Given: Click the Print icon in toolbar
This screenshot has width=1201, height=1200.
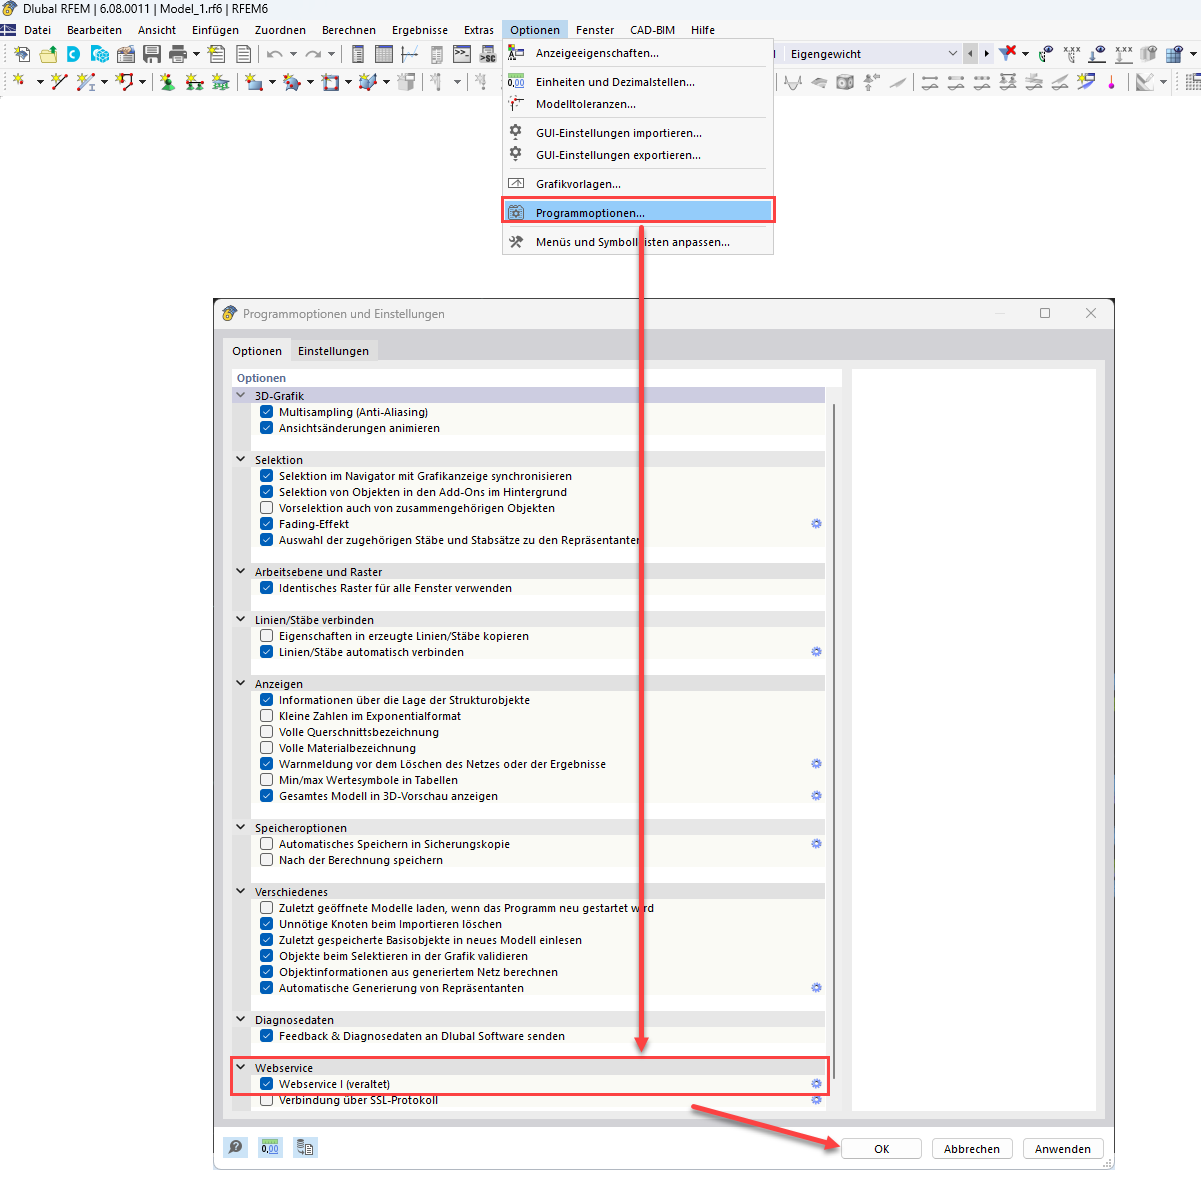Looking at the screenshot, I should 178,54.
